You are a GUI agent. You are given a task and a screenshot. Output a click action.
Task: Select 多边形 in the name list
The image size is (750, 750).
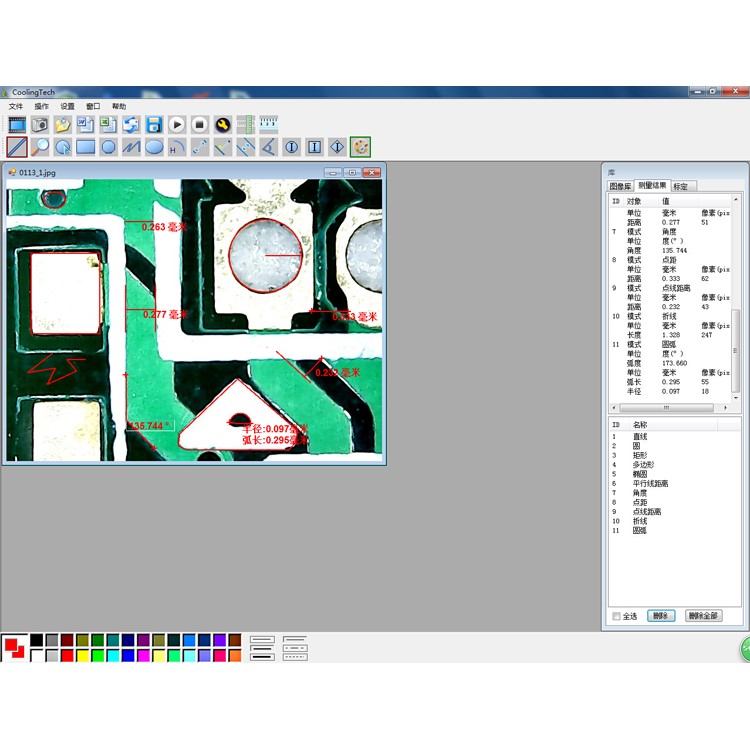[x=643, y=464]
